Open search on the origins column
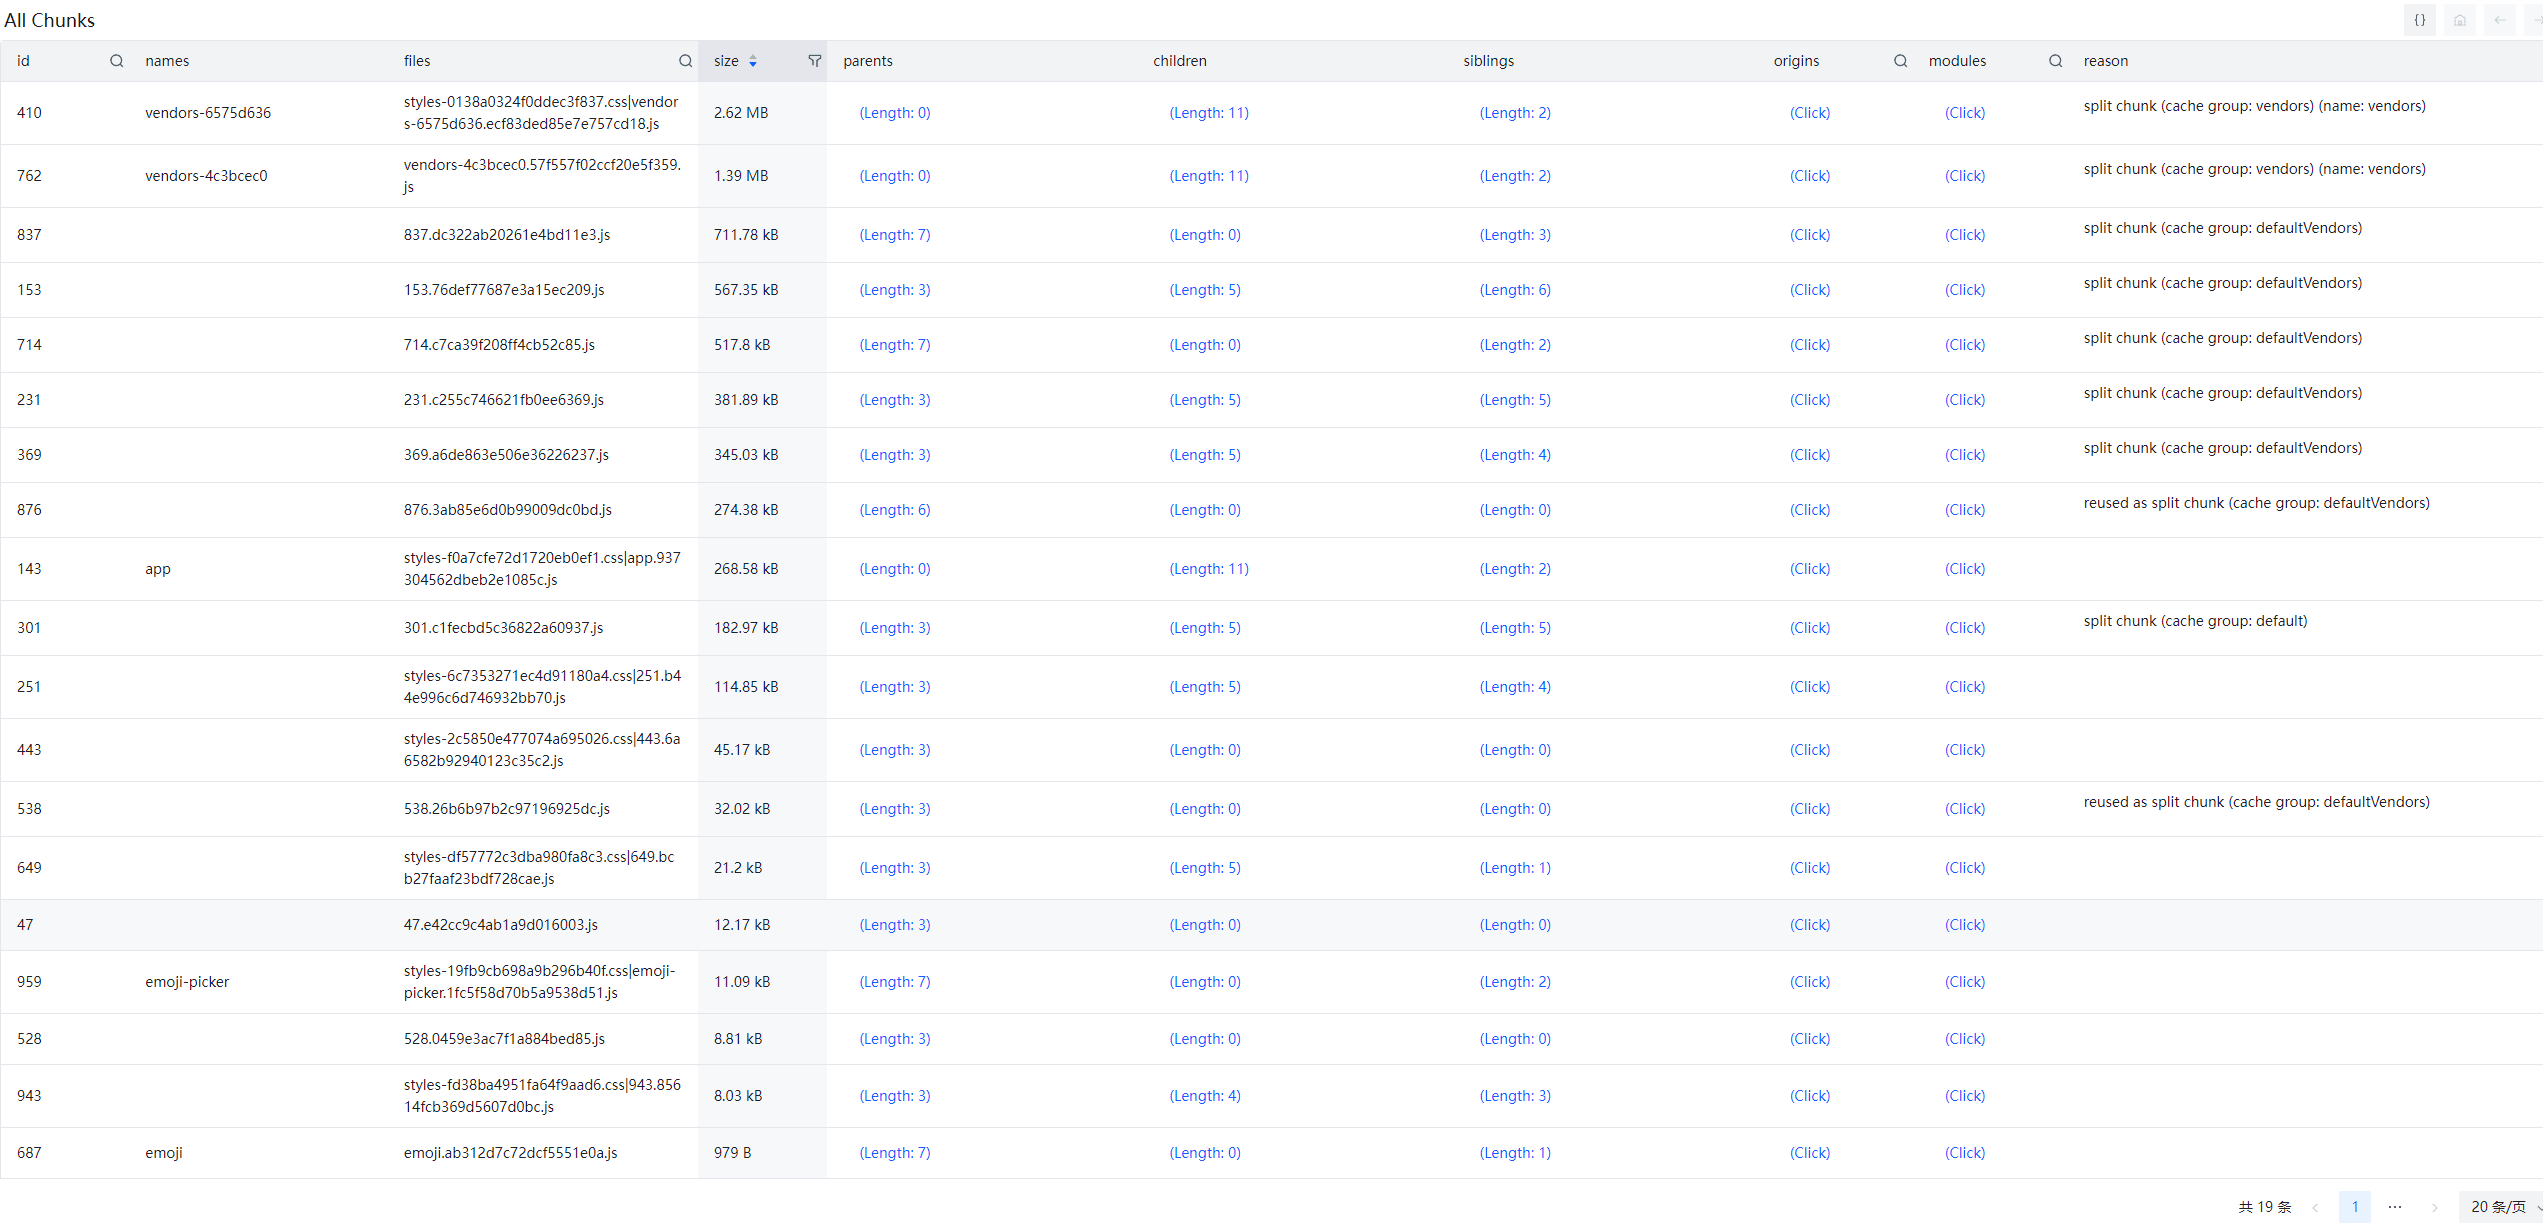 (x=1900, y=61)
